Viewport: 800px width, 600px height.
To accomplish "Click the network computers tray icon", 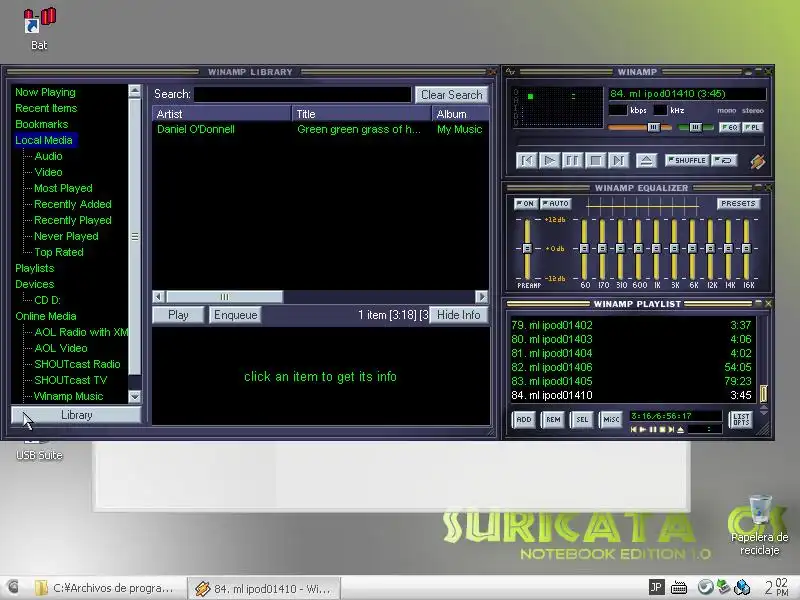I will click(x=742, y=587).
